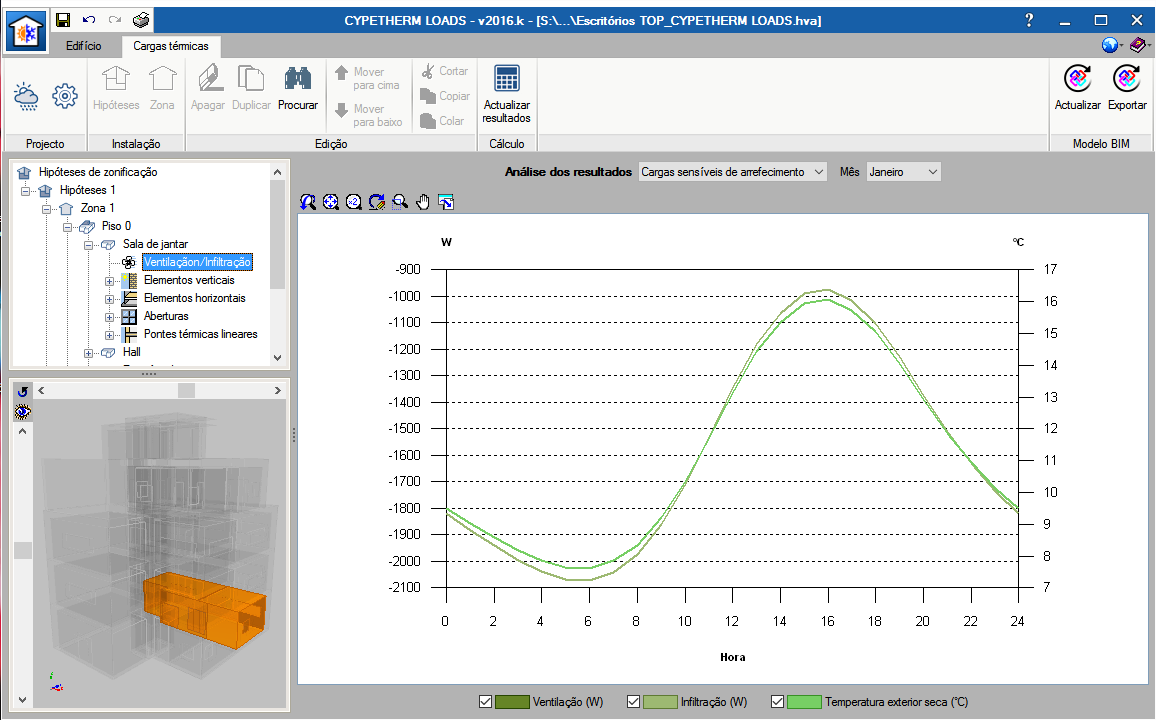This screenshot has height=720, width=1156.
Task: Click the chart window export tool
Action: coord(446,202)
